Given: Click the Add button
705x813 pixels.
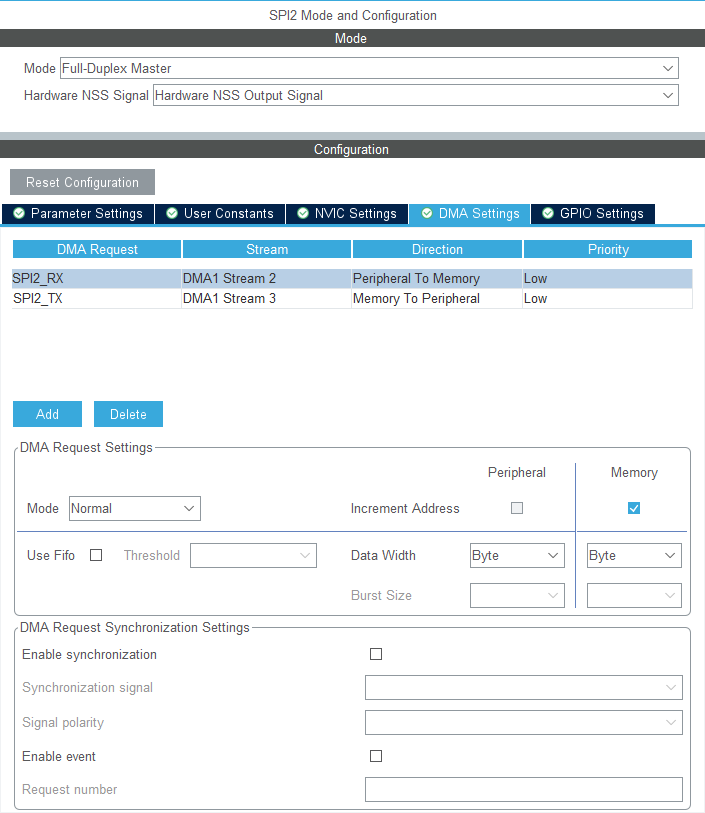Looking at the screenshot, I should tap(47, 414).
